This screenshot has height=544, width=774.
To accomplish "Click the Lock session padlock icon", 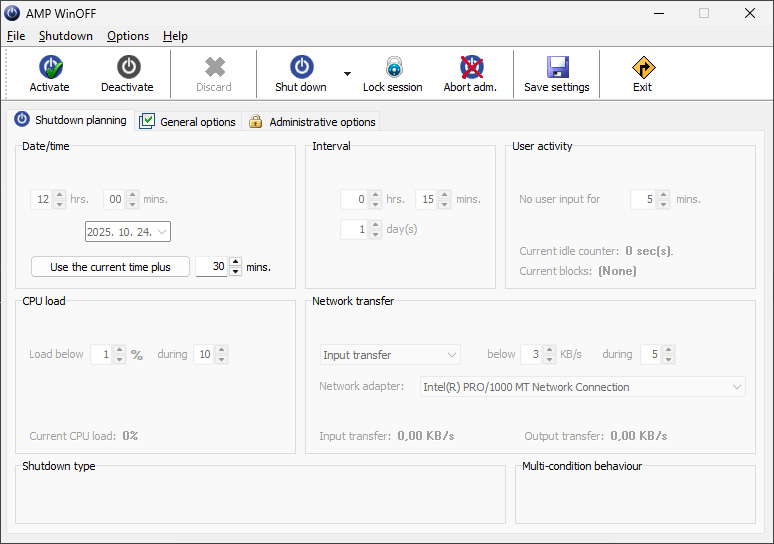I will point(392,67).
